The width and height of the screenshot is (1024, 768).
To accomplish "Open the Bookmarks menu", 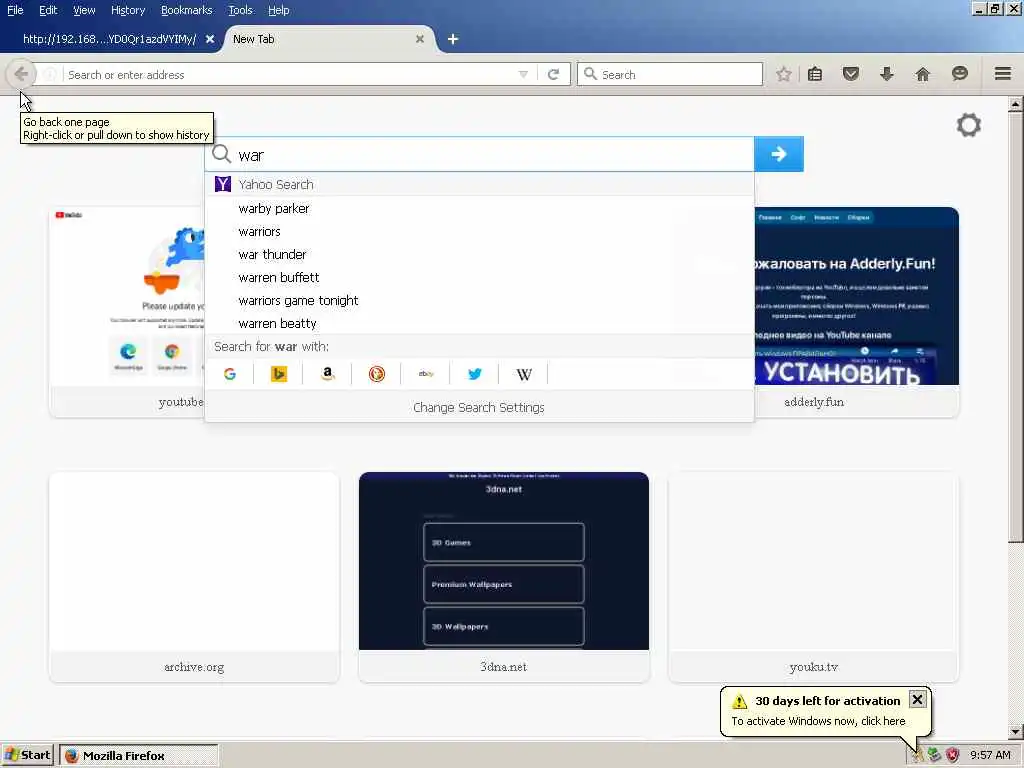I will tap(187, 10).
